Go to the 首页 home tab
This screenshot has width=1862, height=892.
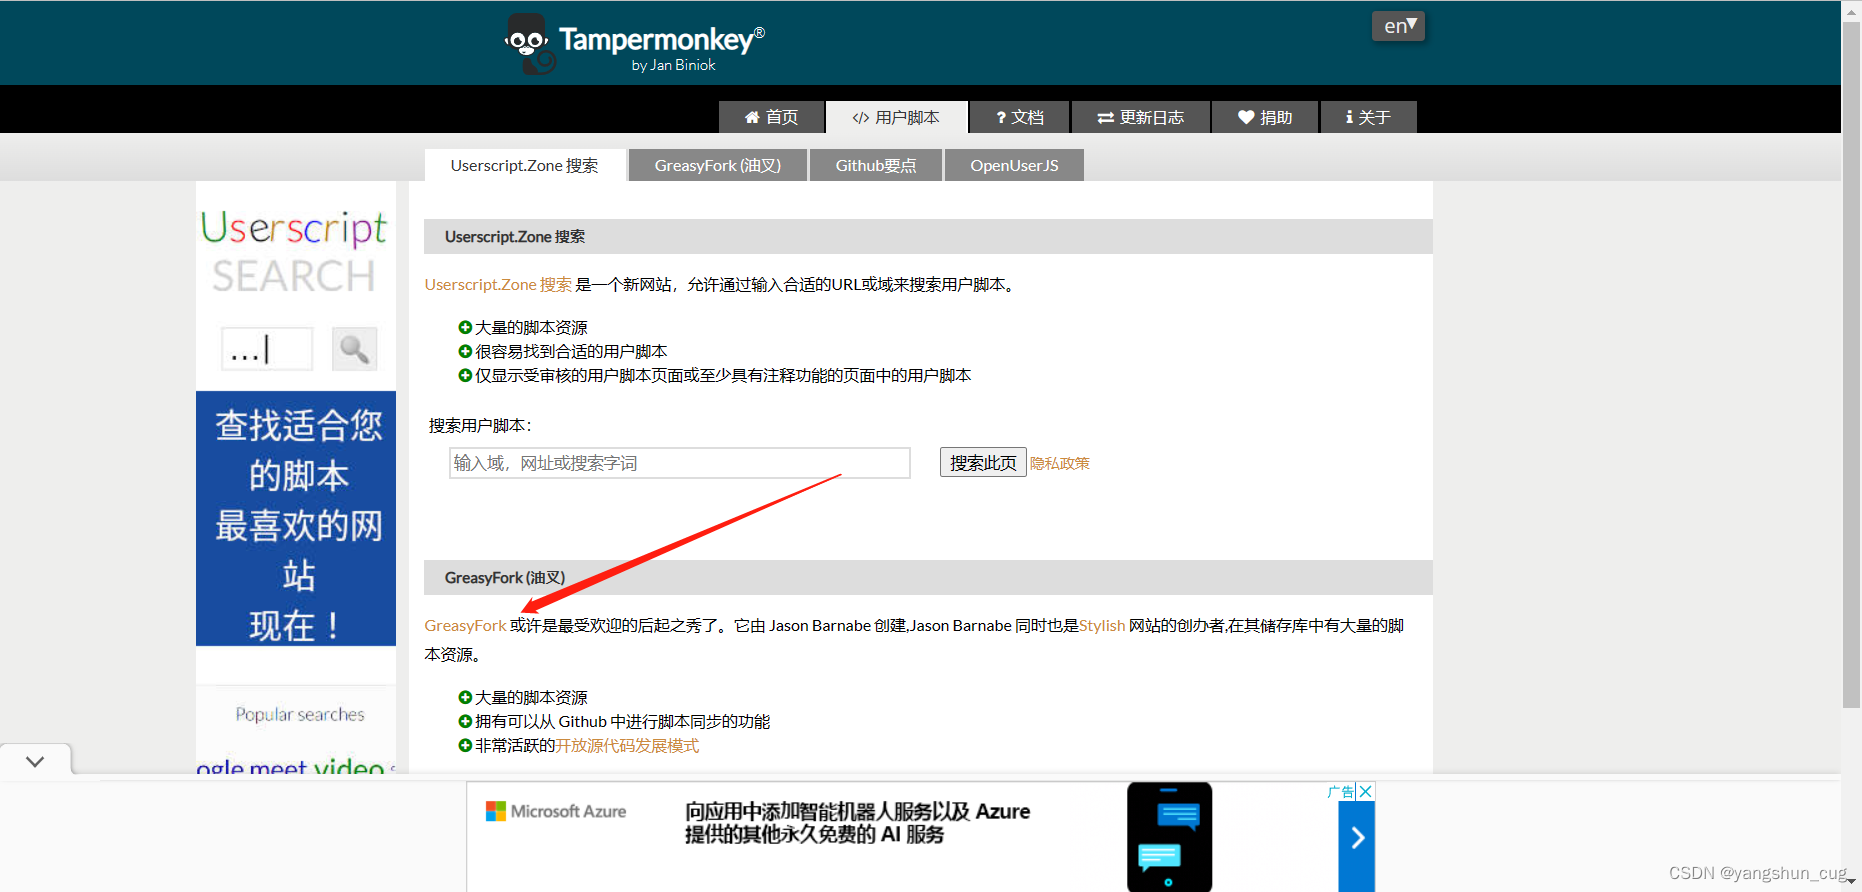tap(771, 117)
